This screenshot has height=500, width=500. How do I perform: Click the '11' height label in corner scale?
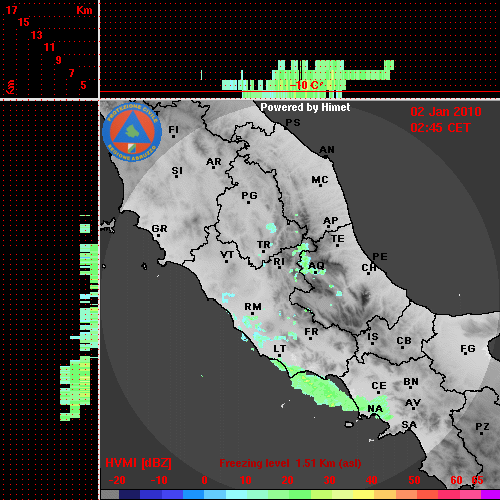coord(49,47)
